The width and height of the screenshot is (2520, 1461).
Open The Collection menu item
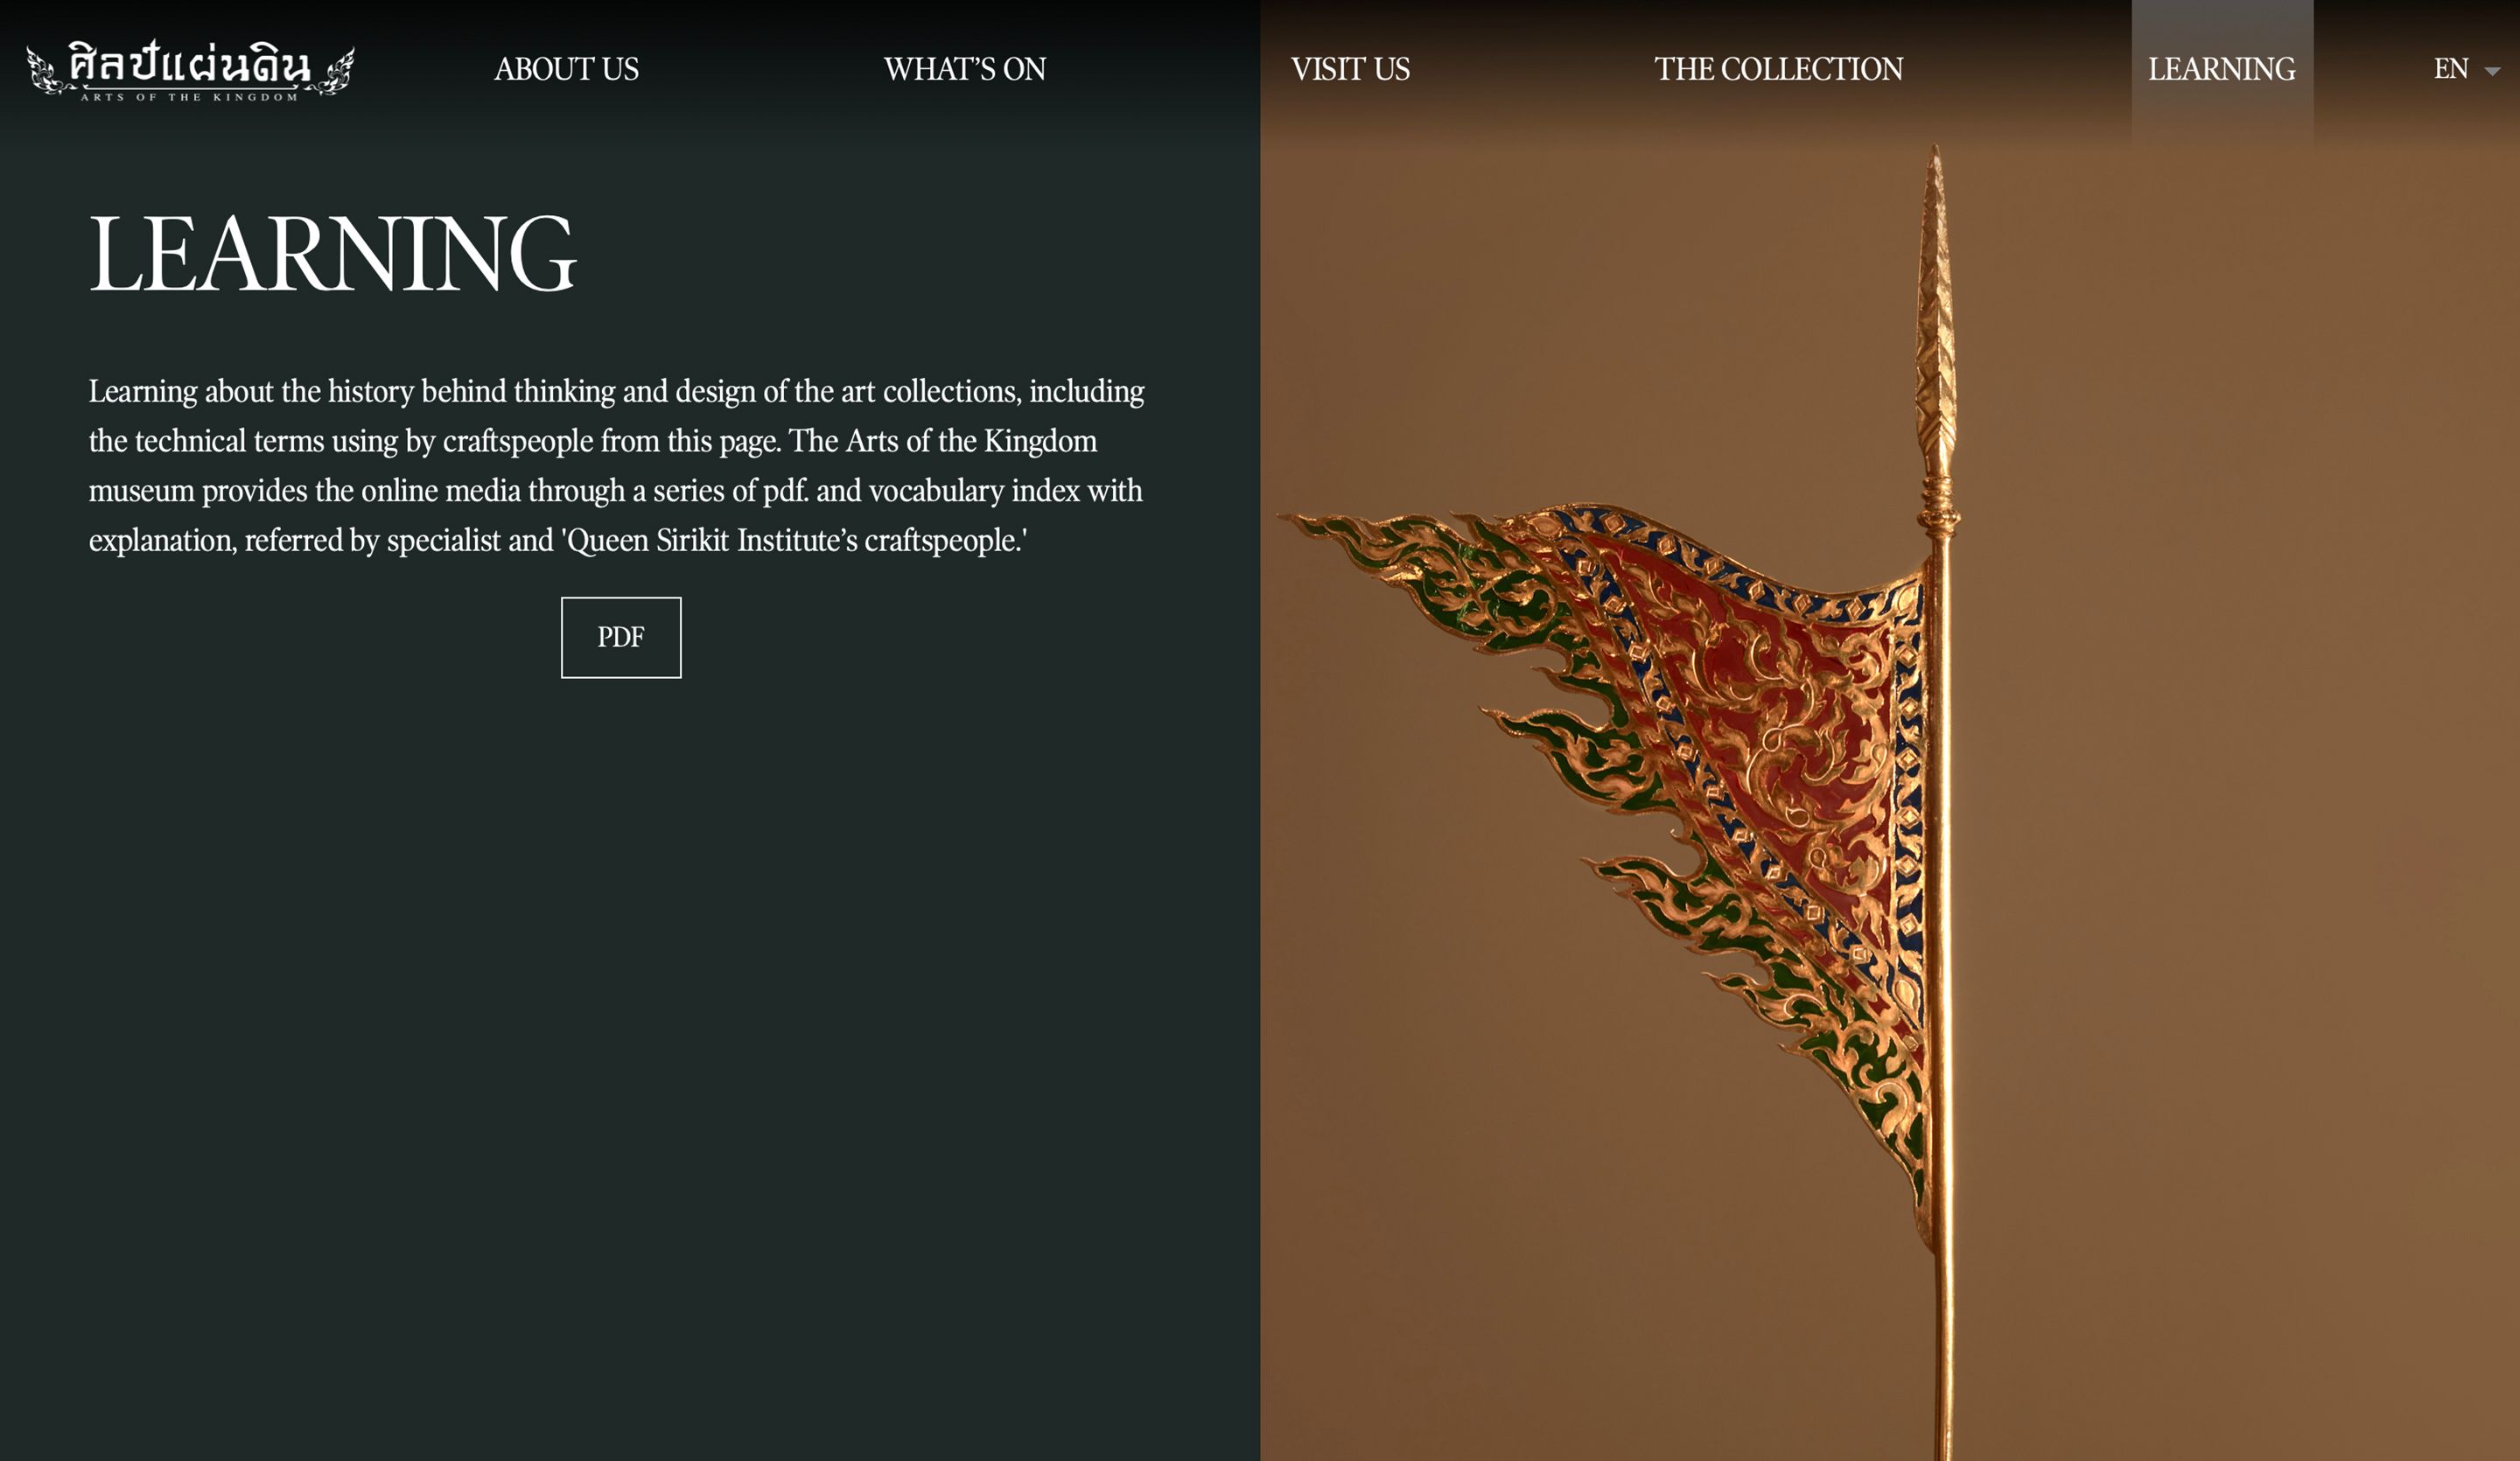click(x=1778, y=69)
